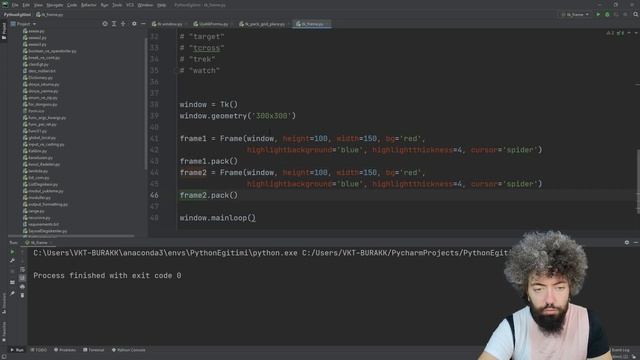The height and width of the screenshot is (360, 640).
Task: Hide the Project panel with minus icon
Action: 143,24
